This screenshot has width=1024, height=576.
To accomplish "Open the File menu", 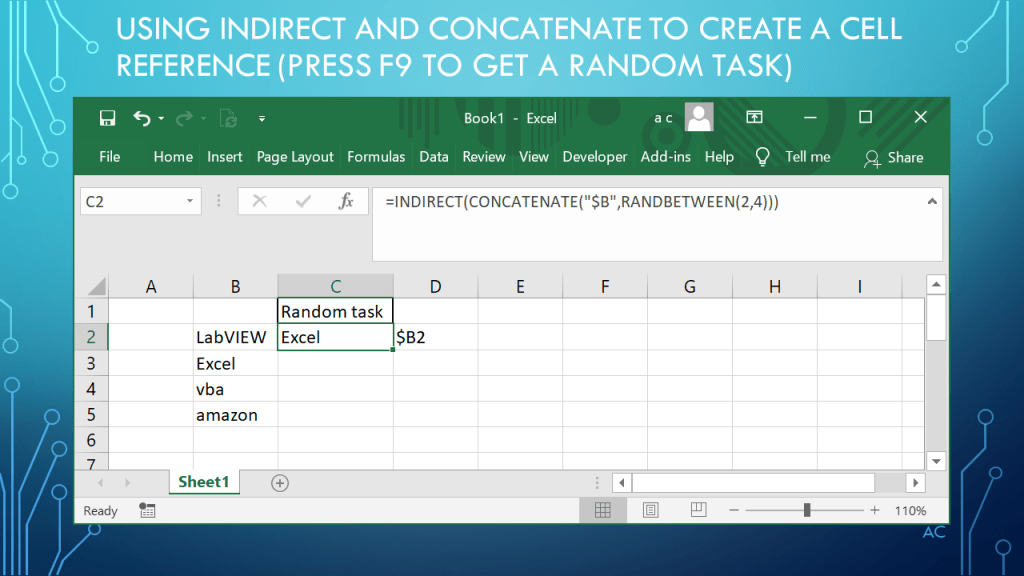I will (110, 157).
